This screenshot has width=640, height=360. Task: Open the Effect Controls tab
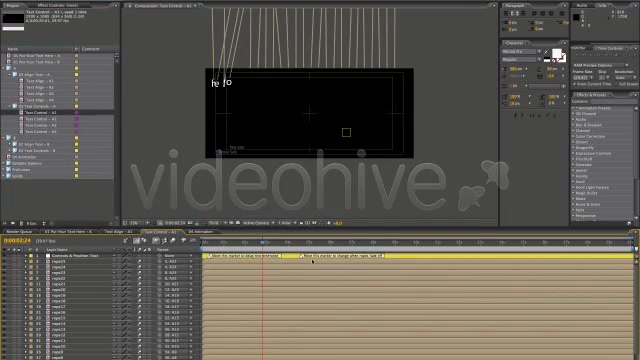tap(58, 5)
